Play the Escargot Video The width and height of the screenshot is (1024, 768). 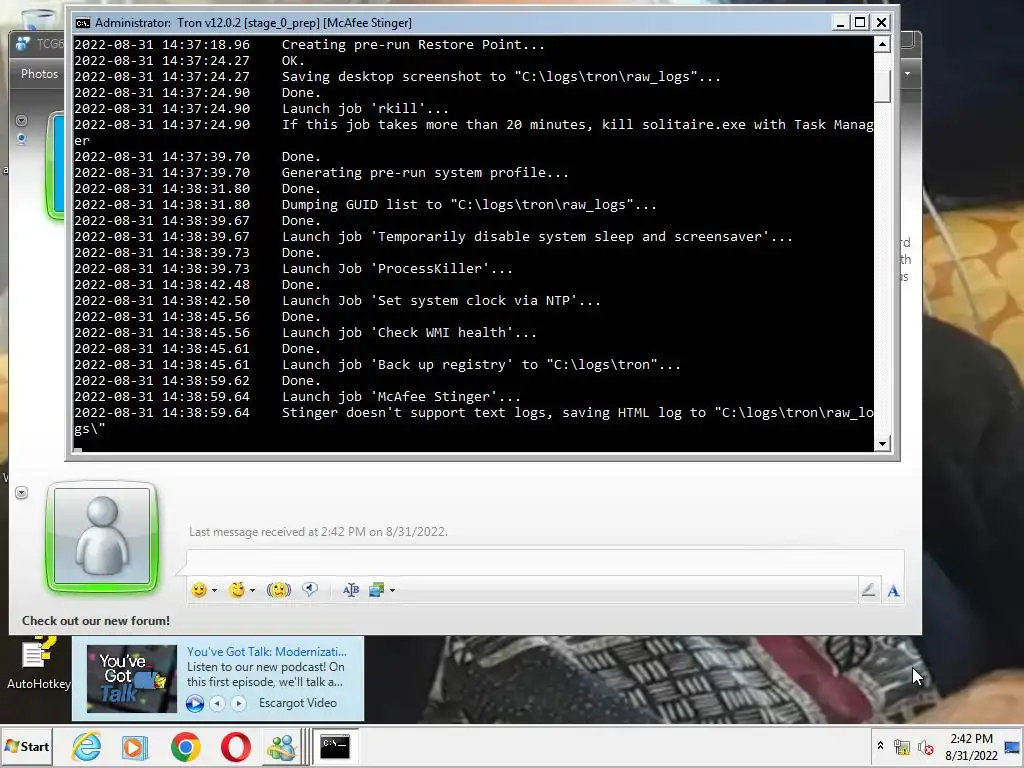click(195, 703)
